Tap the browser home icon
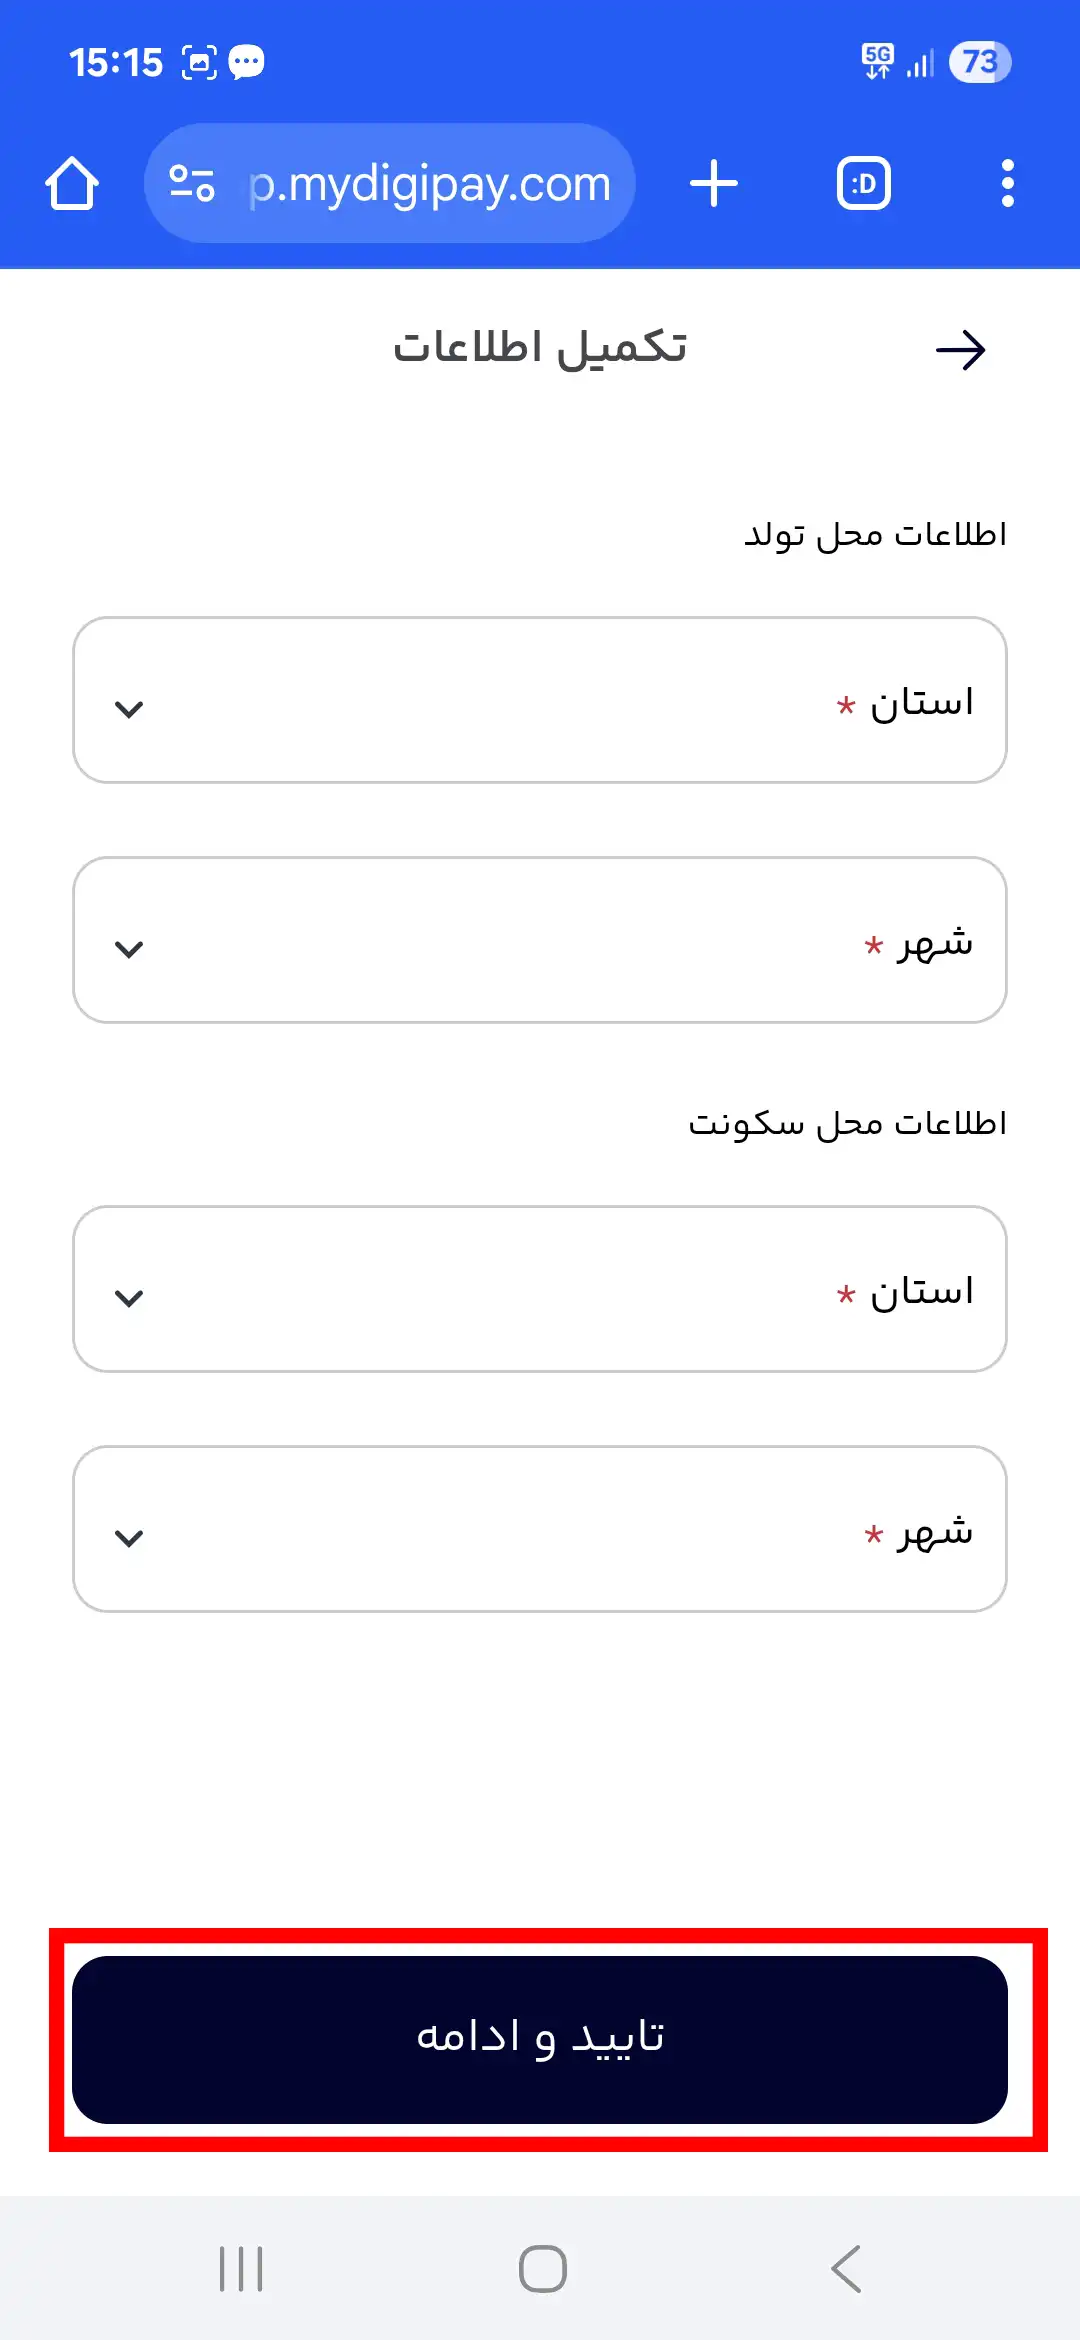The height and width of the screenshot is (2340, 1080). pyautogui.click(x=72, y=184)
